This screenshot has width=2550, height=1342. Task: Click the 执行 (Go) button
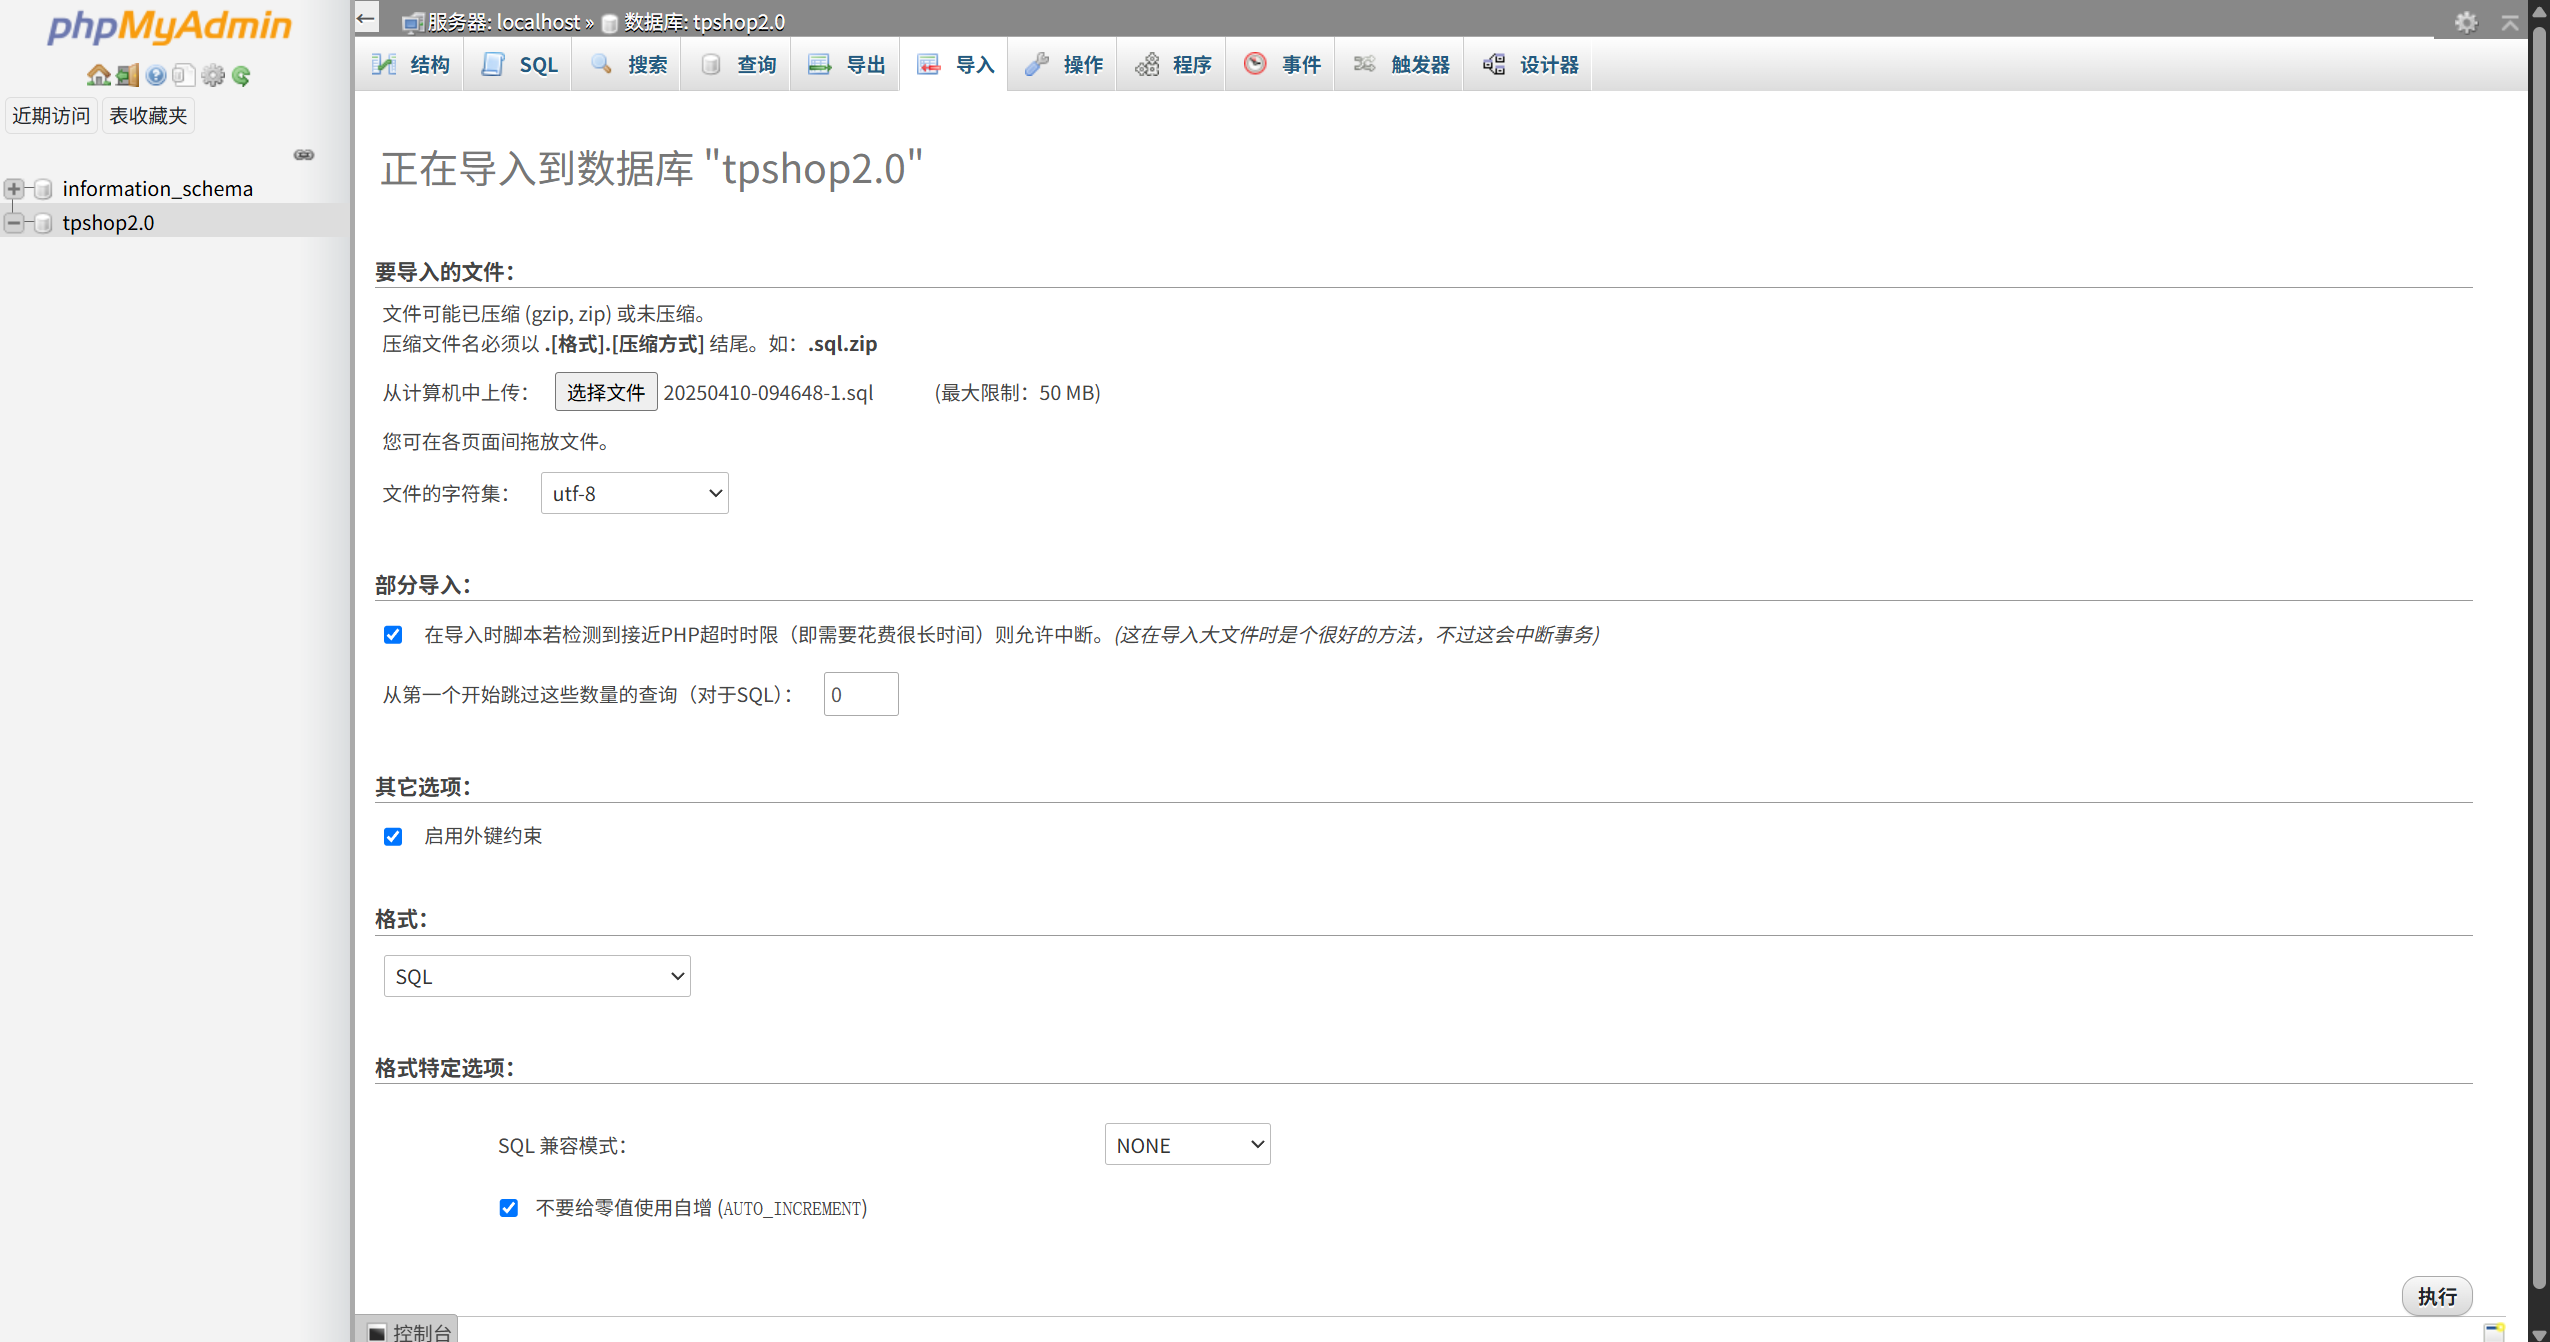point(2437,1296)
